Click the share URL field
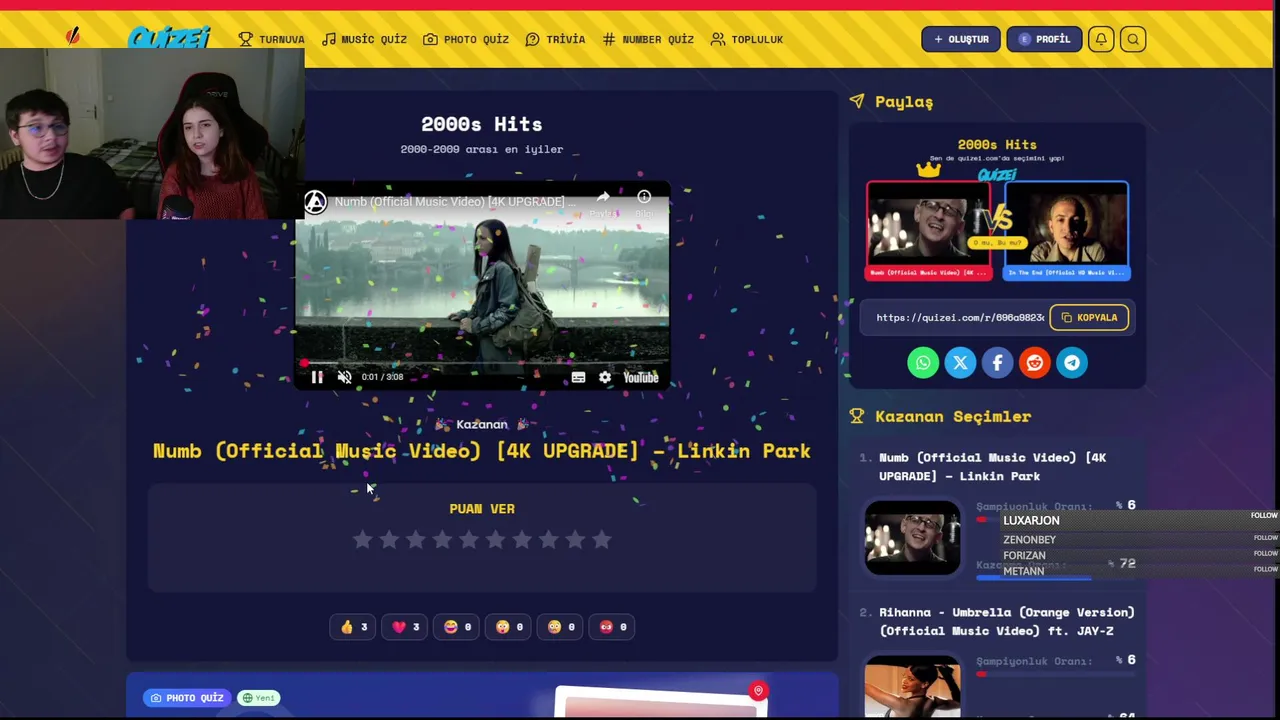 pos(958,318)
